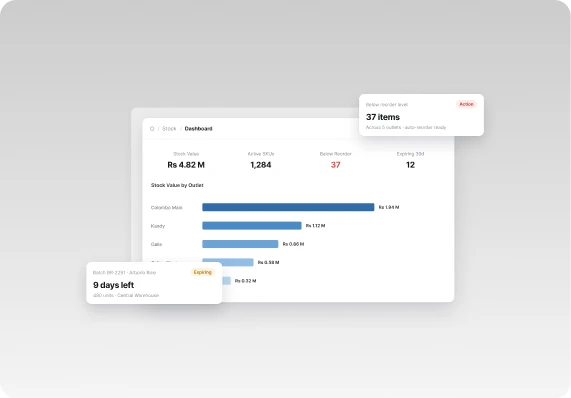
Task: Click the 'Galle' outlet label
Action: coord(156,244)
